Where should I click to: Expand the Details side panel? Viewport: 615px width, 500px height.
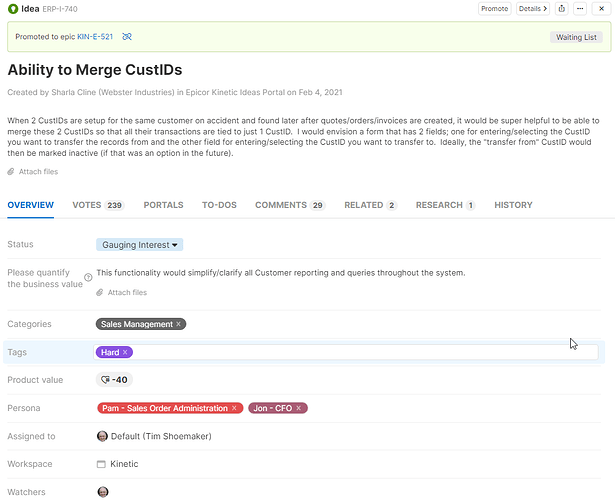[x=533, y=9]
